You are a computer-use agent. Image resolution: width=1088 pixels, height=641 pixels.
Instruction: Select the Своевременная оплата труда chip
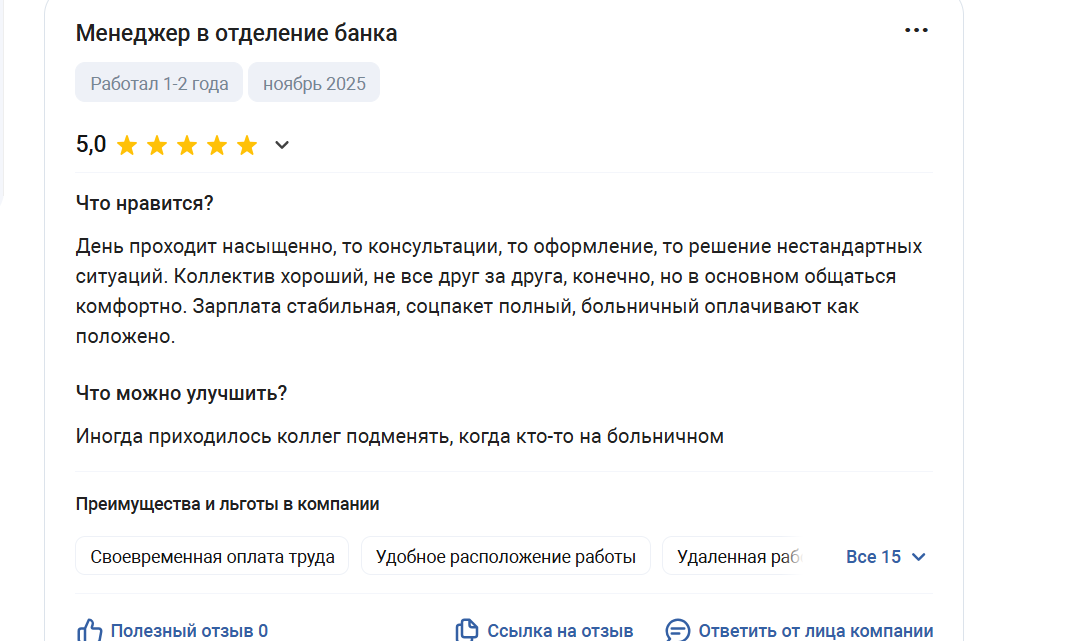tap(212, 557)
